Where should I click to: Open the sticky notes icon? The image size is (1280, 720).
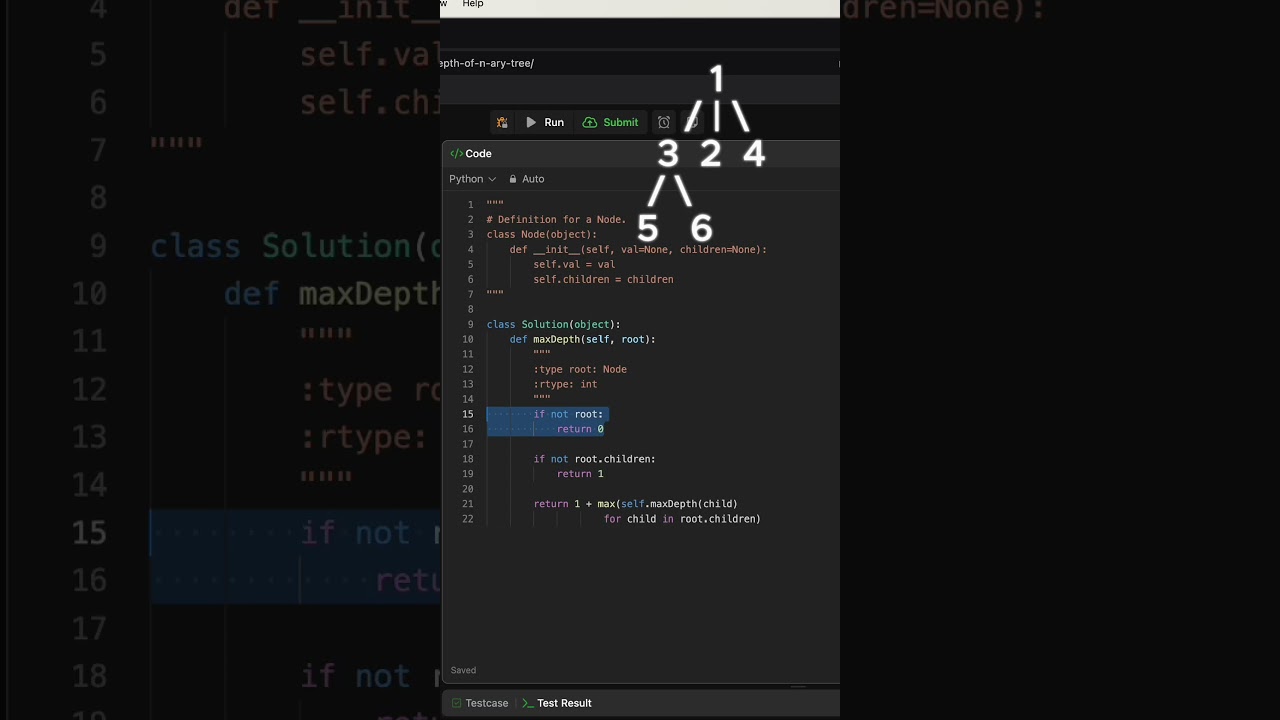pyautogui.click(x=691, y=123)
